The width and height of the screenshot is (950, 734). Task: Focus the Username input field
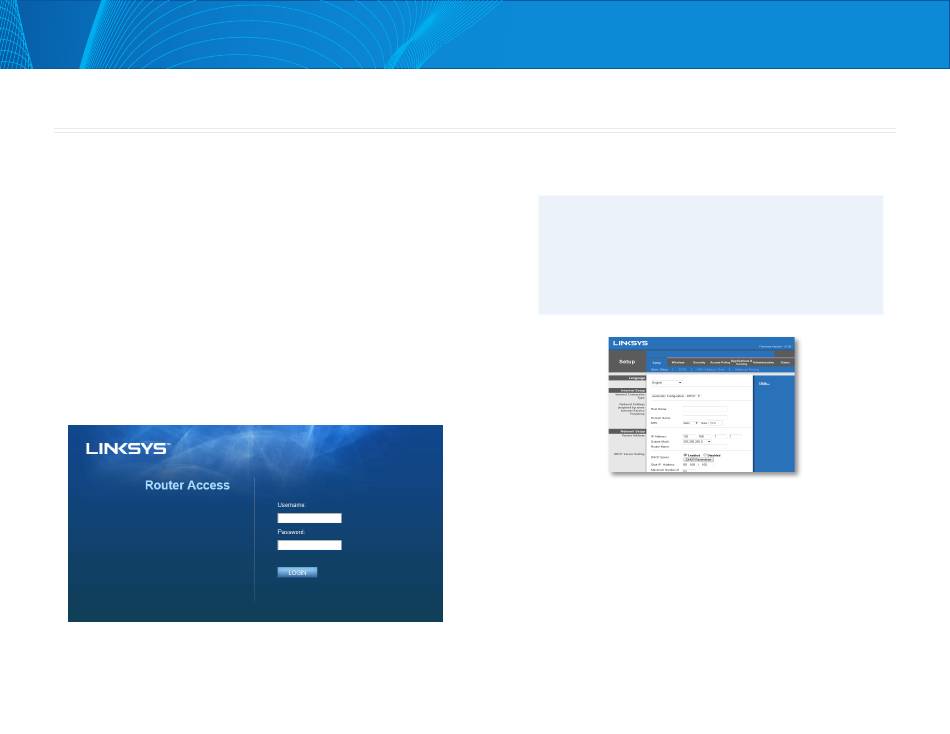[310, 518]
